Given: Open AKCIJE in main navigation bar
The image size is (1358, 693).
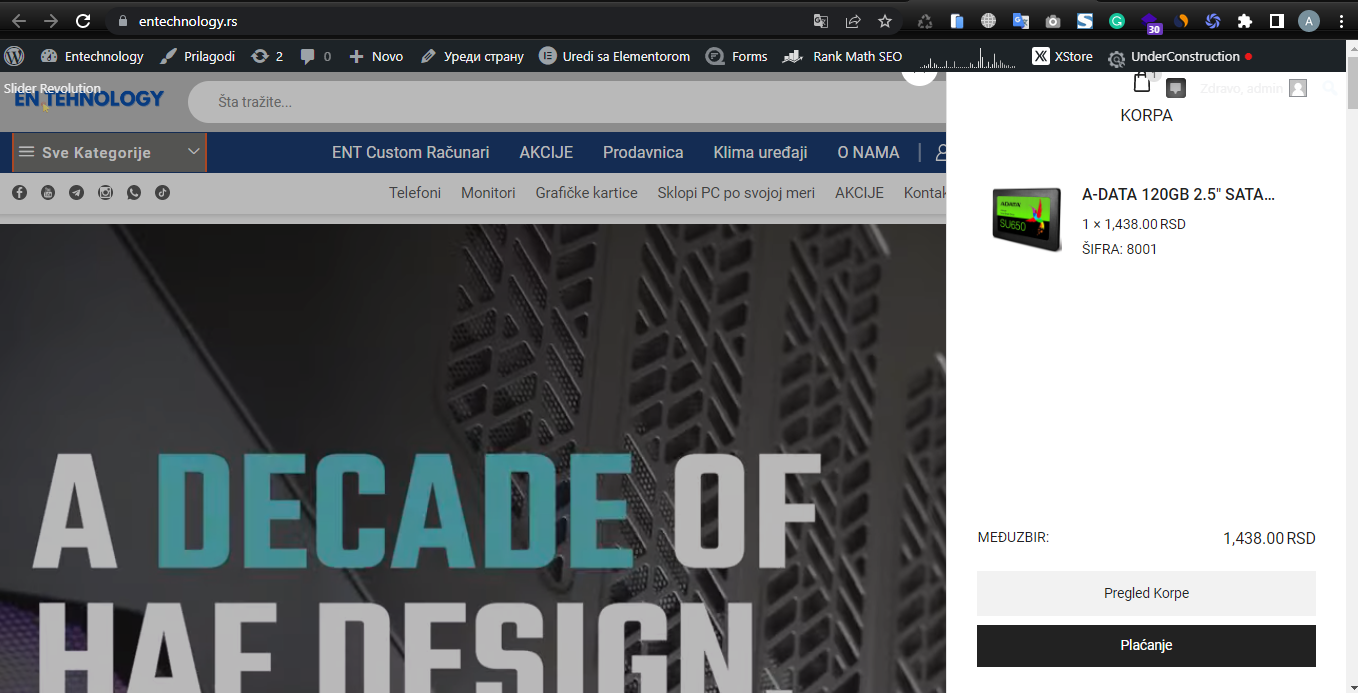Looking at the screenshot, I should 546,152.
